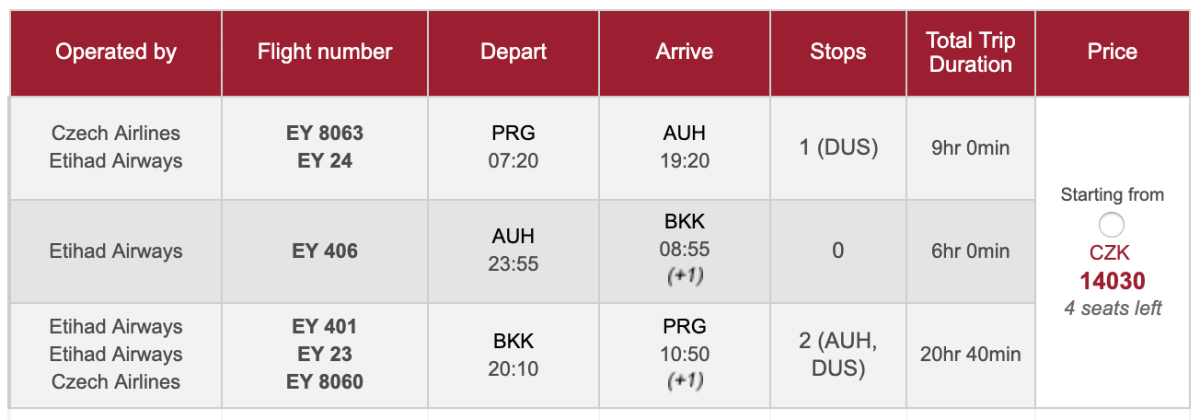
Task: Click the 1 (DUS) stops cell
Action: coord(838,148)
